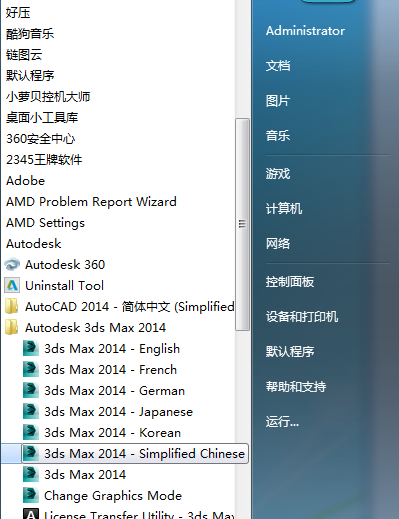This screenshot has height=519, width=399.
Task: Expand the 2345王牌软件 folder
Action: pyautogui.click(x=44, y=160)
